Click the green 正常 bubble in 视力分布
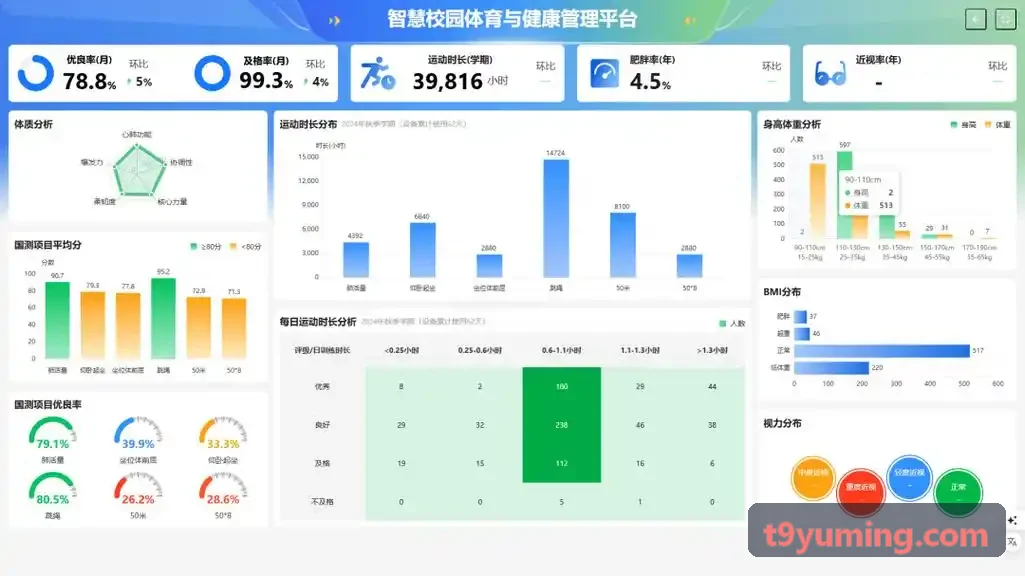The height and width of the screenshot is (576, 1025). 958,491
